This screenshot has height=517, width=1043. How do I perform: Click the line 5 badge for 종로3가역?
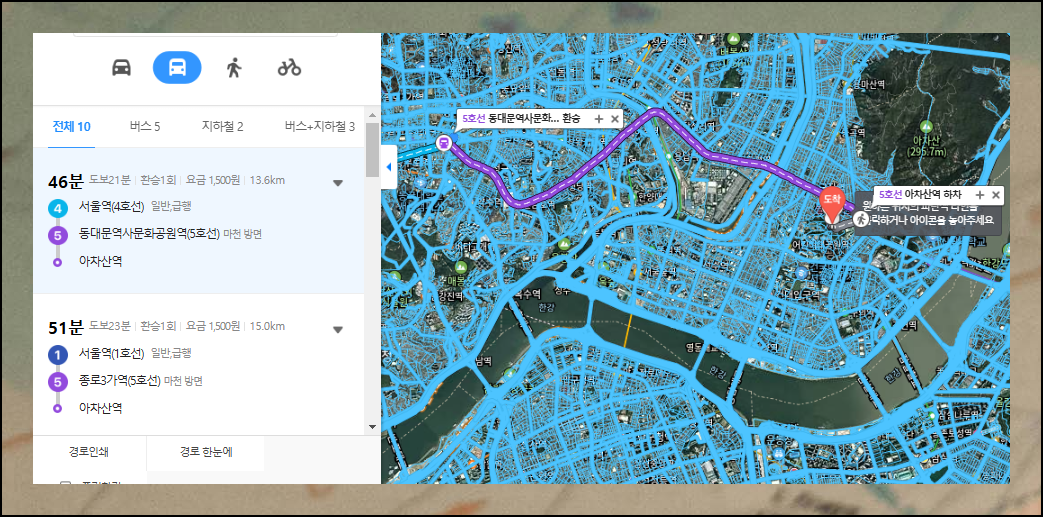[58, 382]
